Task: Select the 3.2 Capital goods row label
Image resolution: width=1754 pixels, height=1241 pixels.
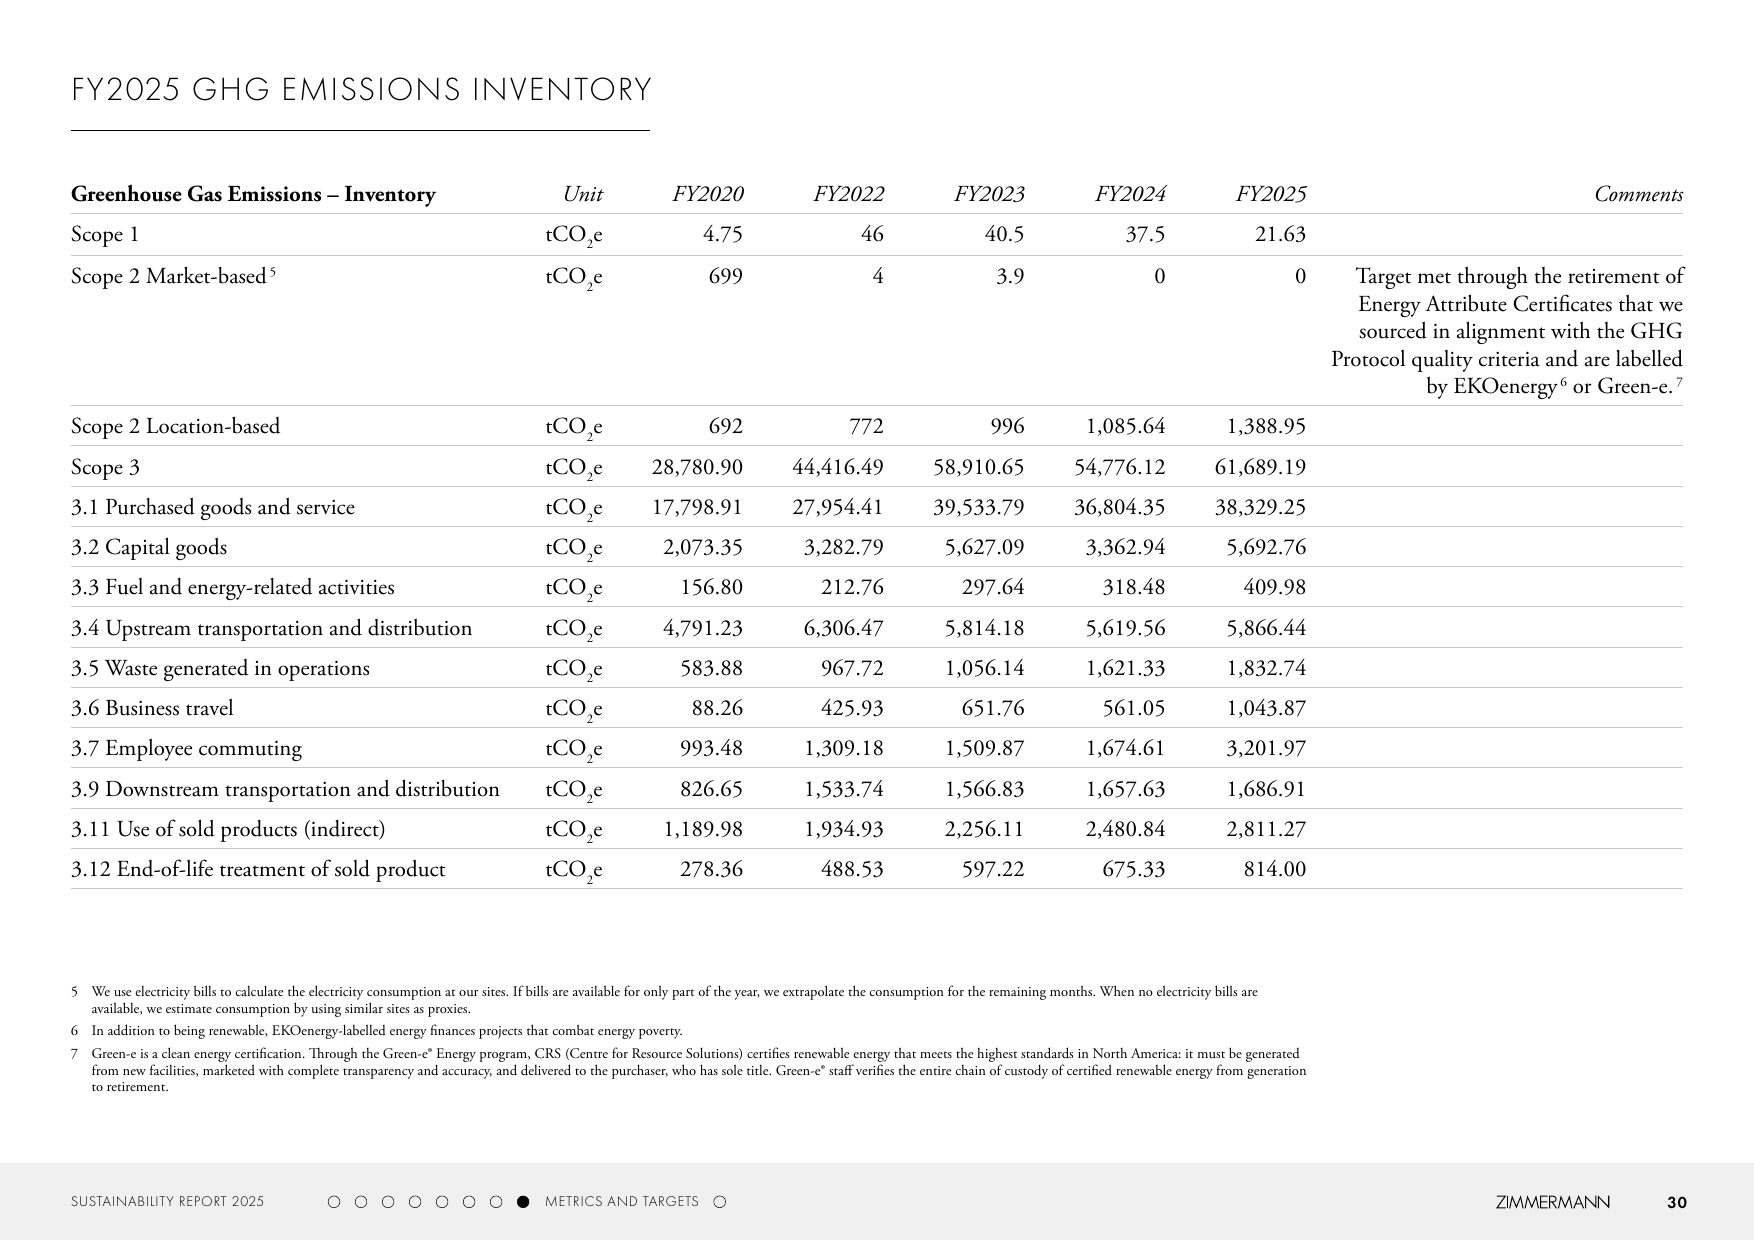Action: (x=149, y=548)
